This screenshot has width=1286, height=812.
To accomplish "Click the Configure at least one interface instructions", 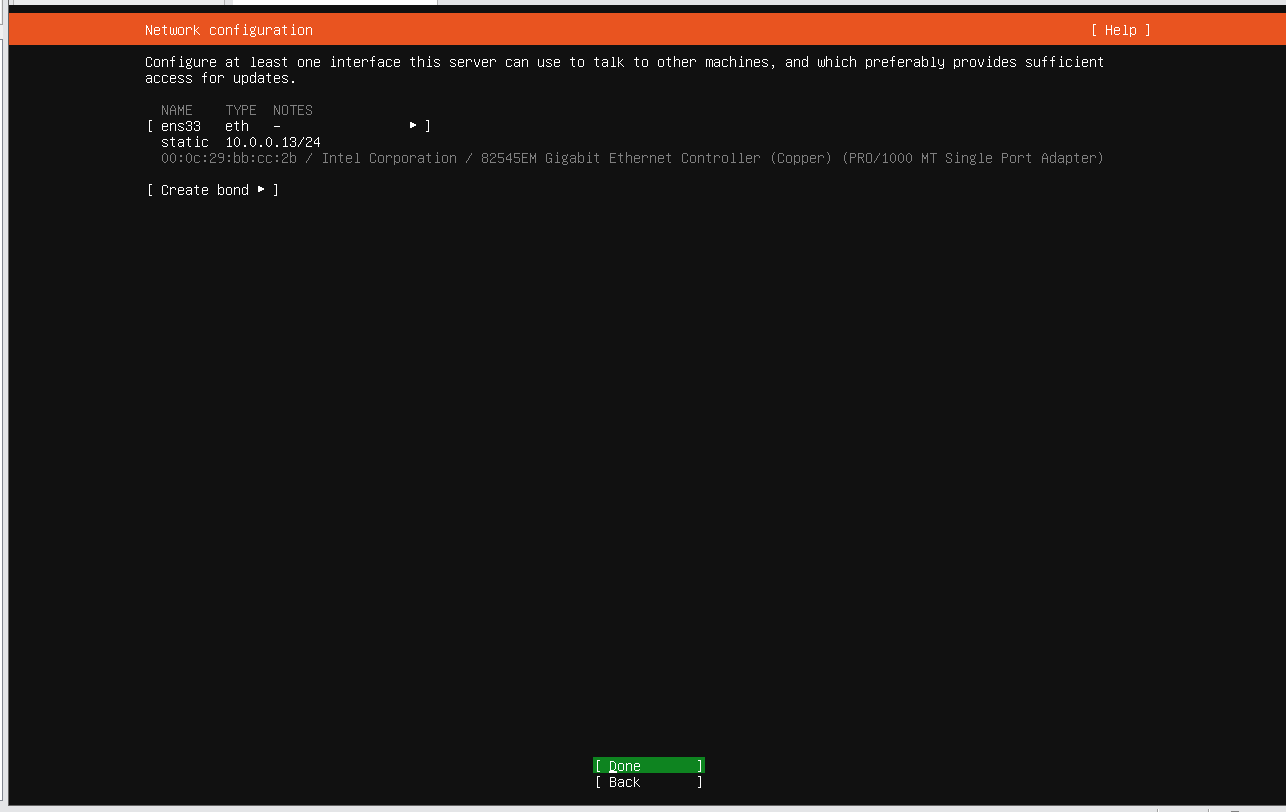I will [625, 70].
